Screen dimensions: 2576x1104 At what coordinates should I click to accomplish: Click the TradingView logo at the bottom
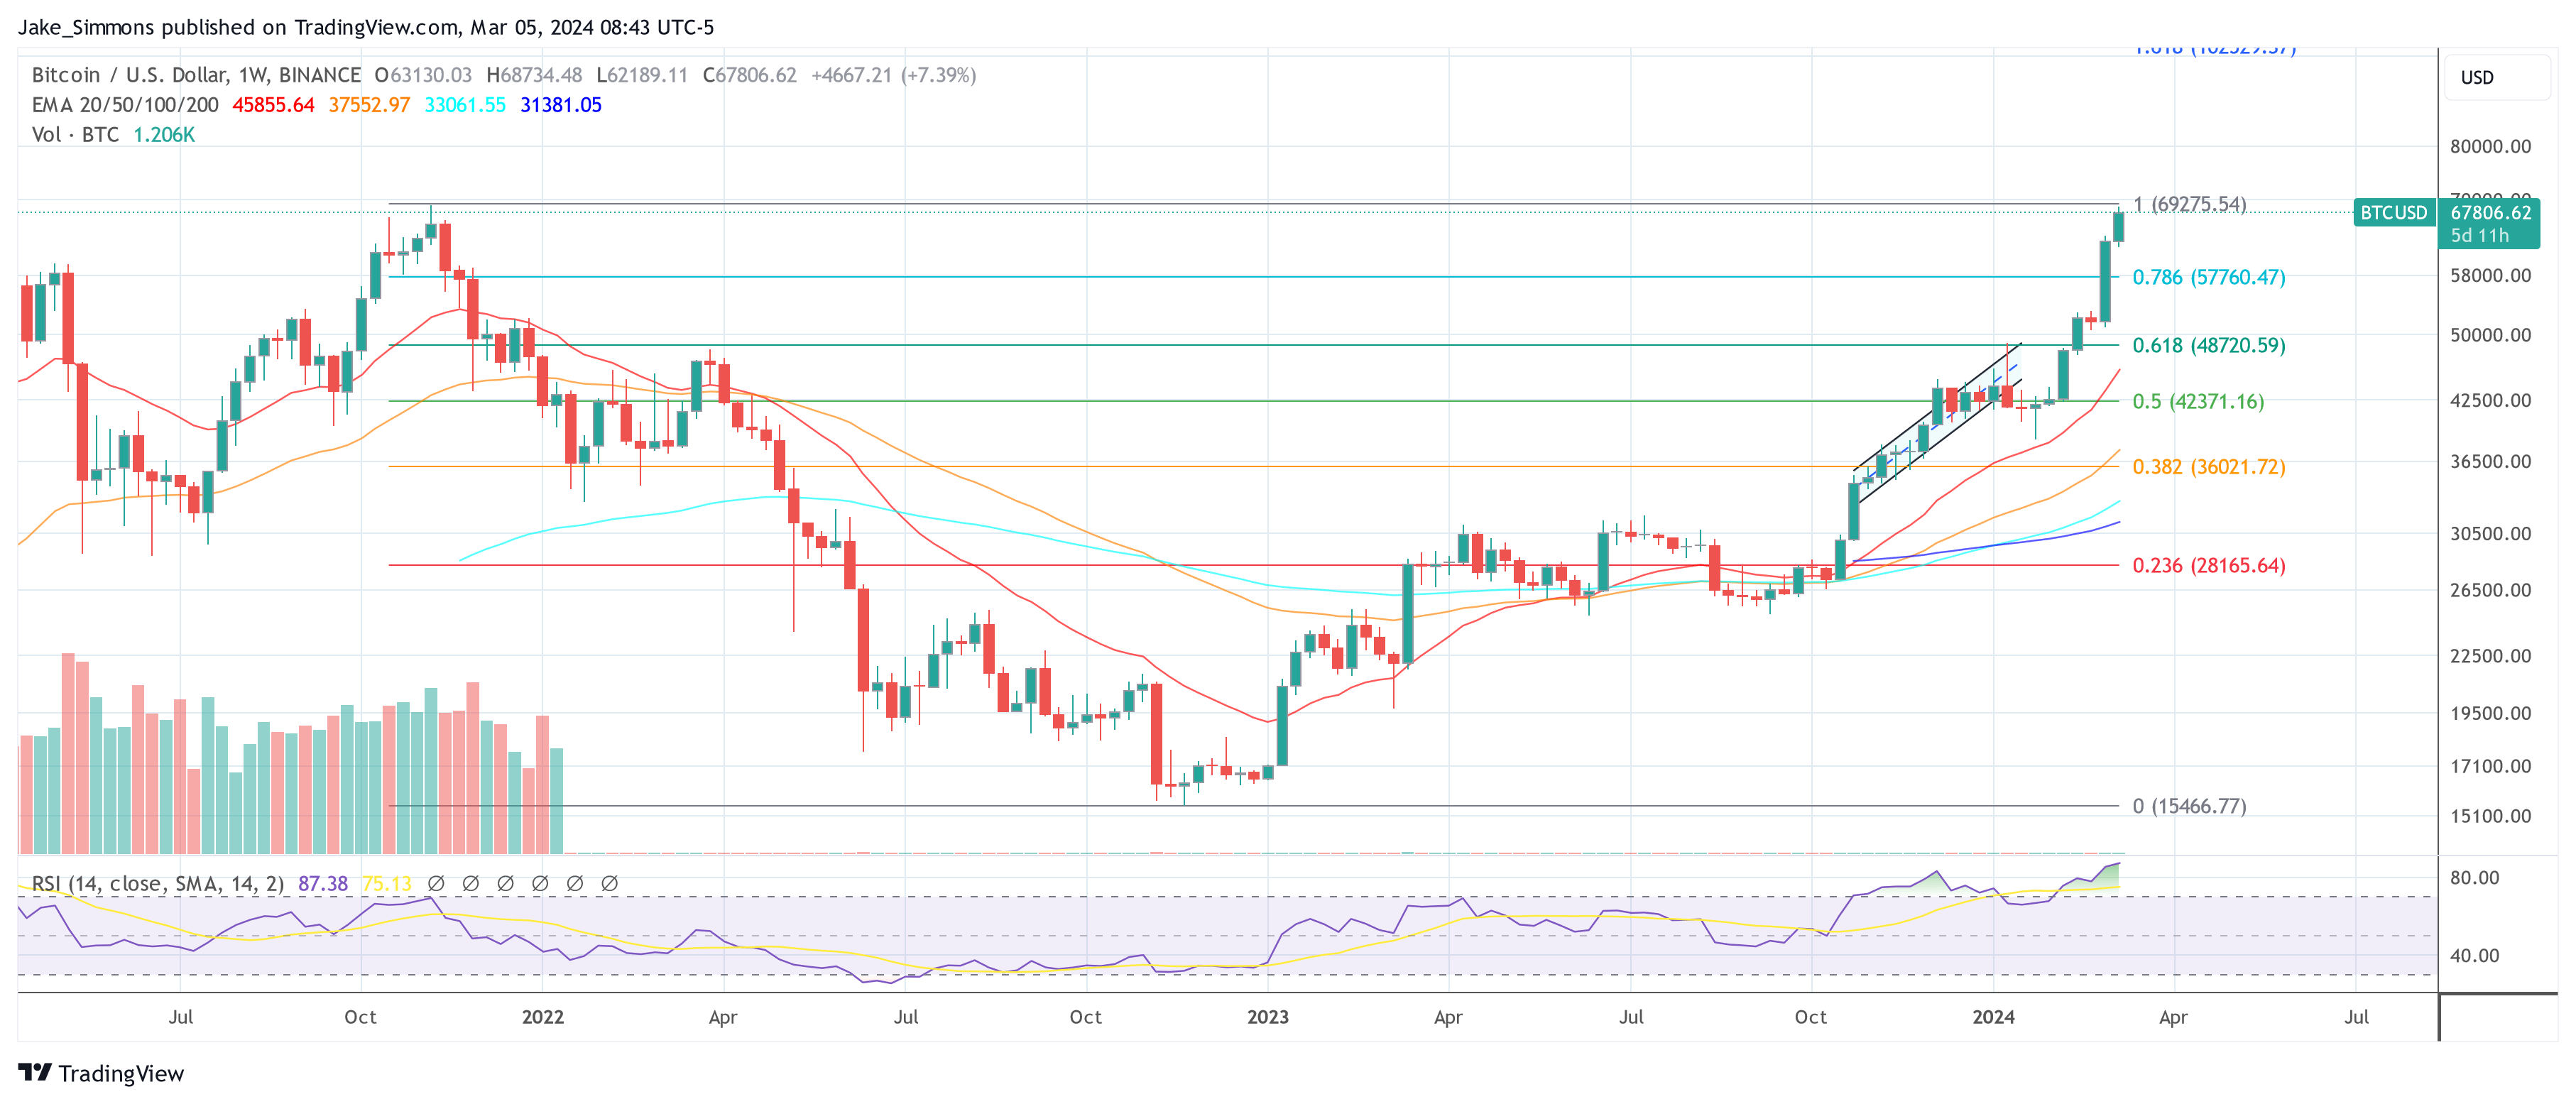tap(101, 1073)
